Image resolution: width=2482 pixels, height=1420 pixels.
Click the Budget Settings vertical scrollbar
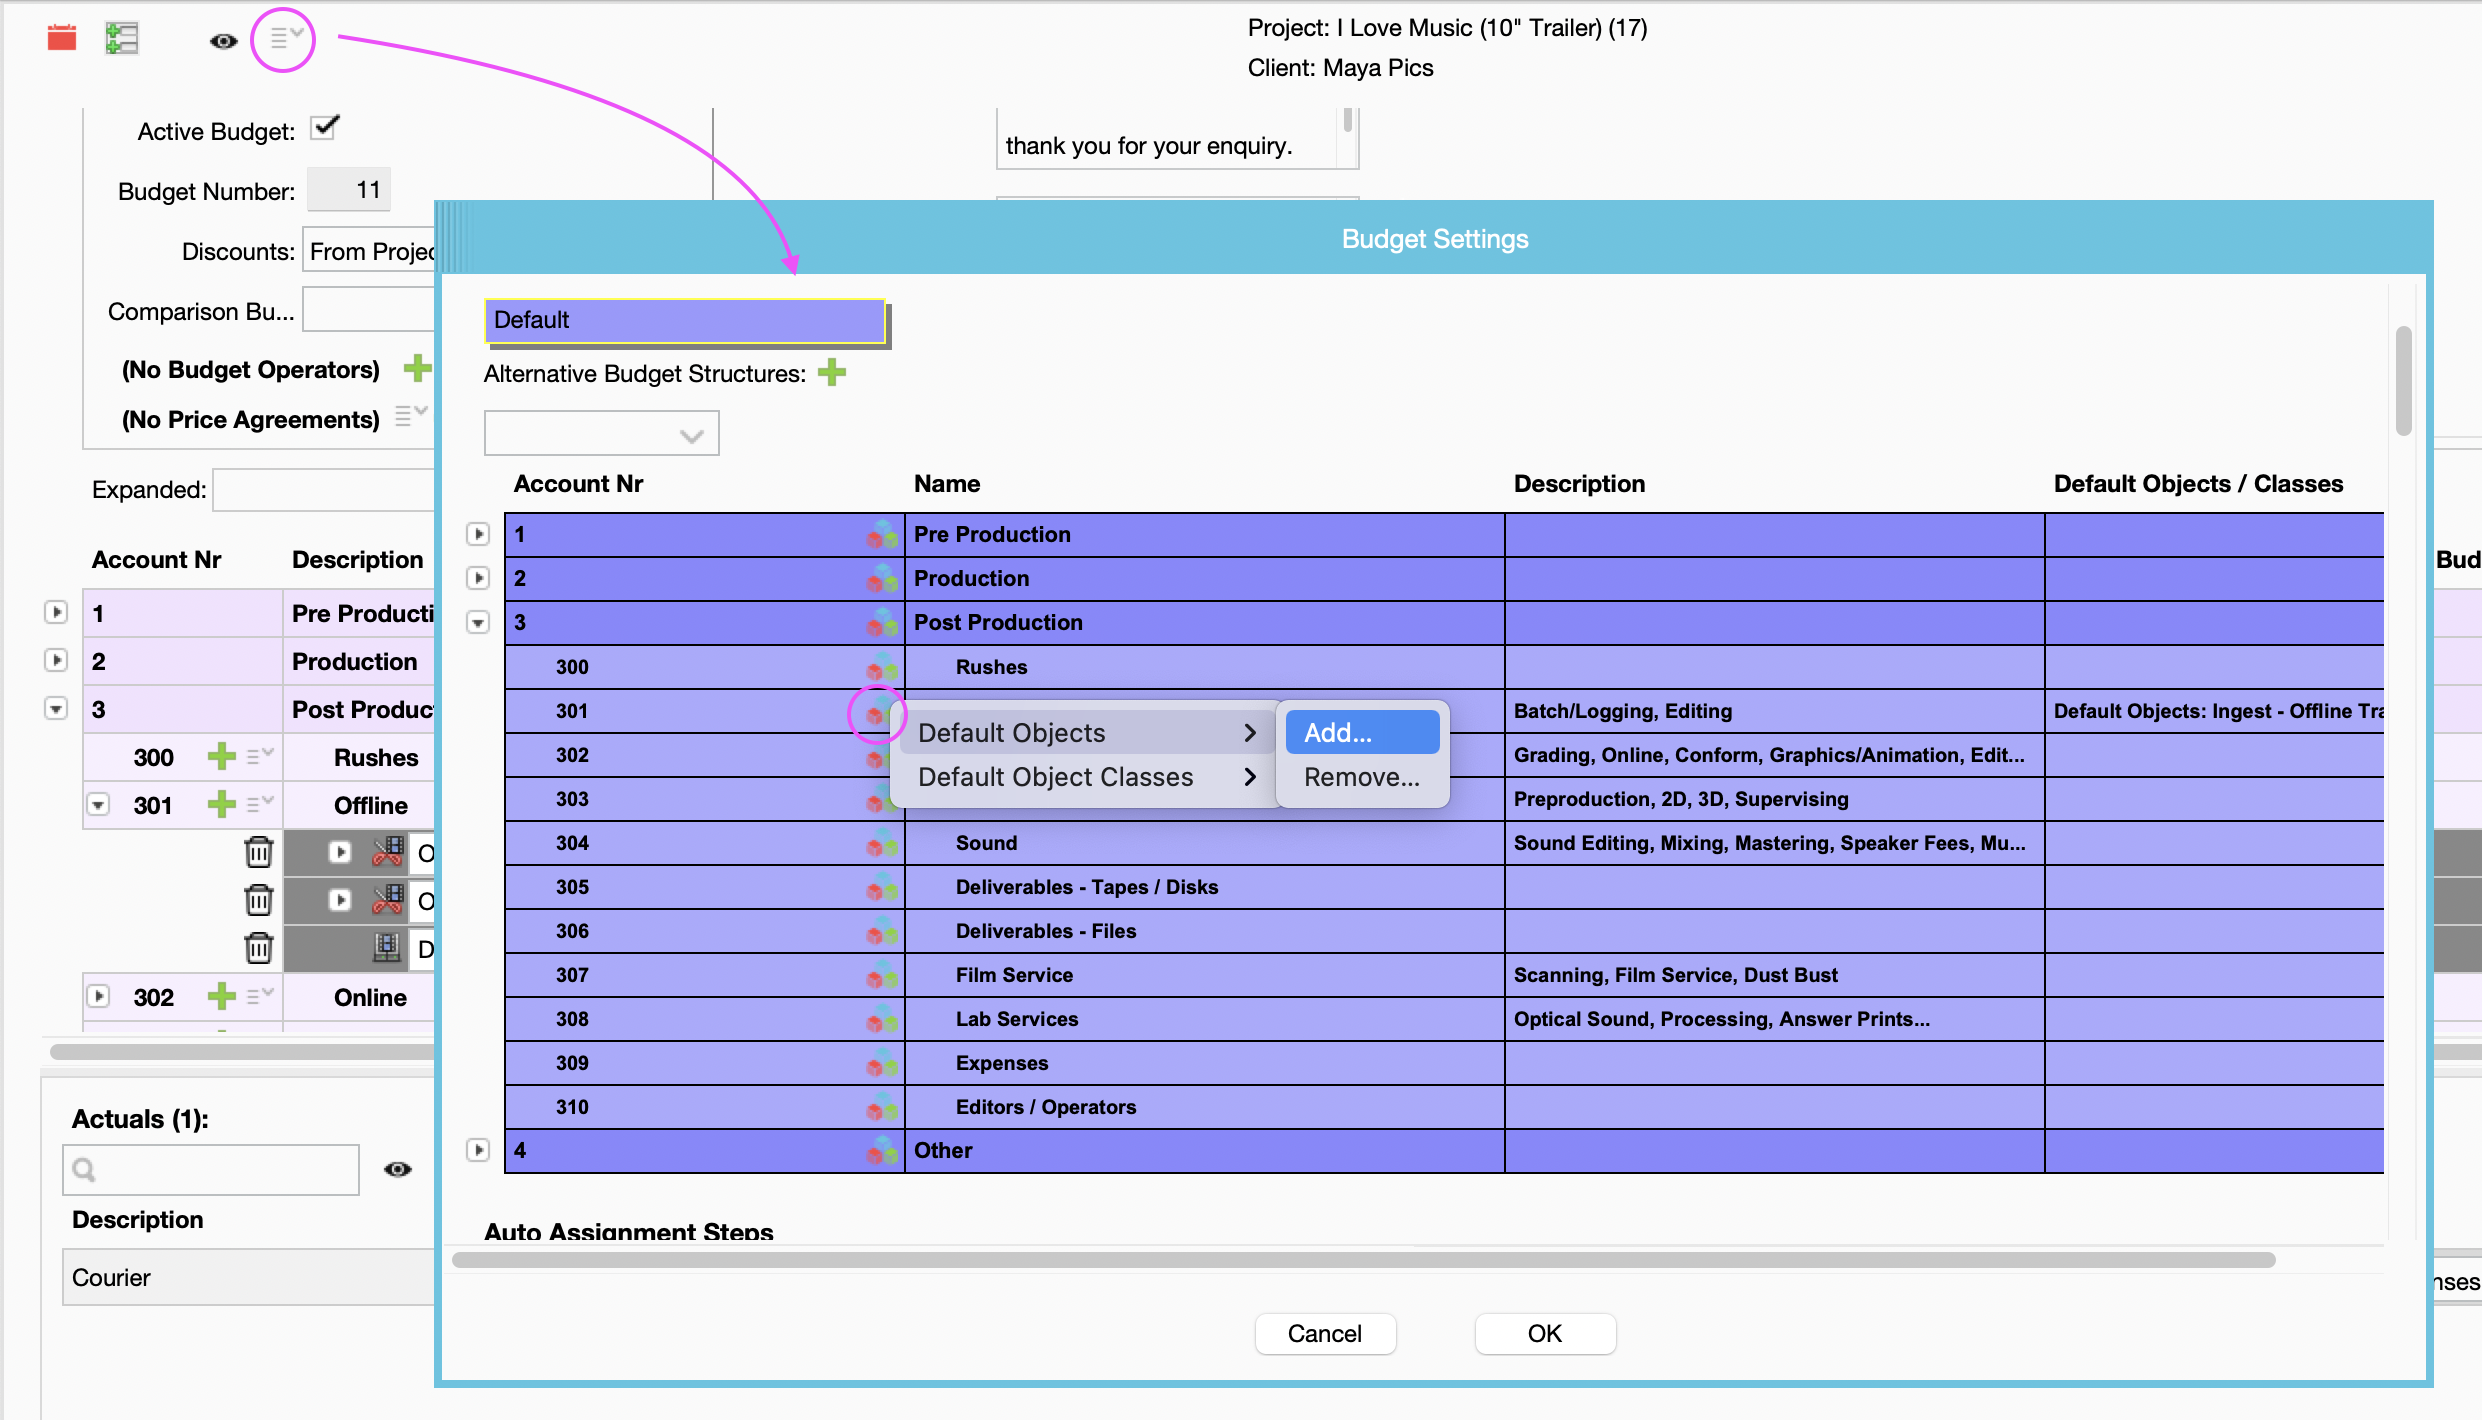[x=2404, y=382]
